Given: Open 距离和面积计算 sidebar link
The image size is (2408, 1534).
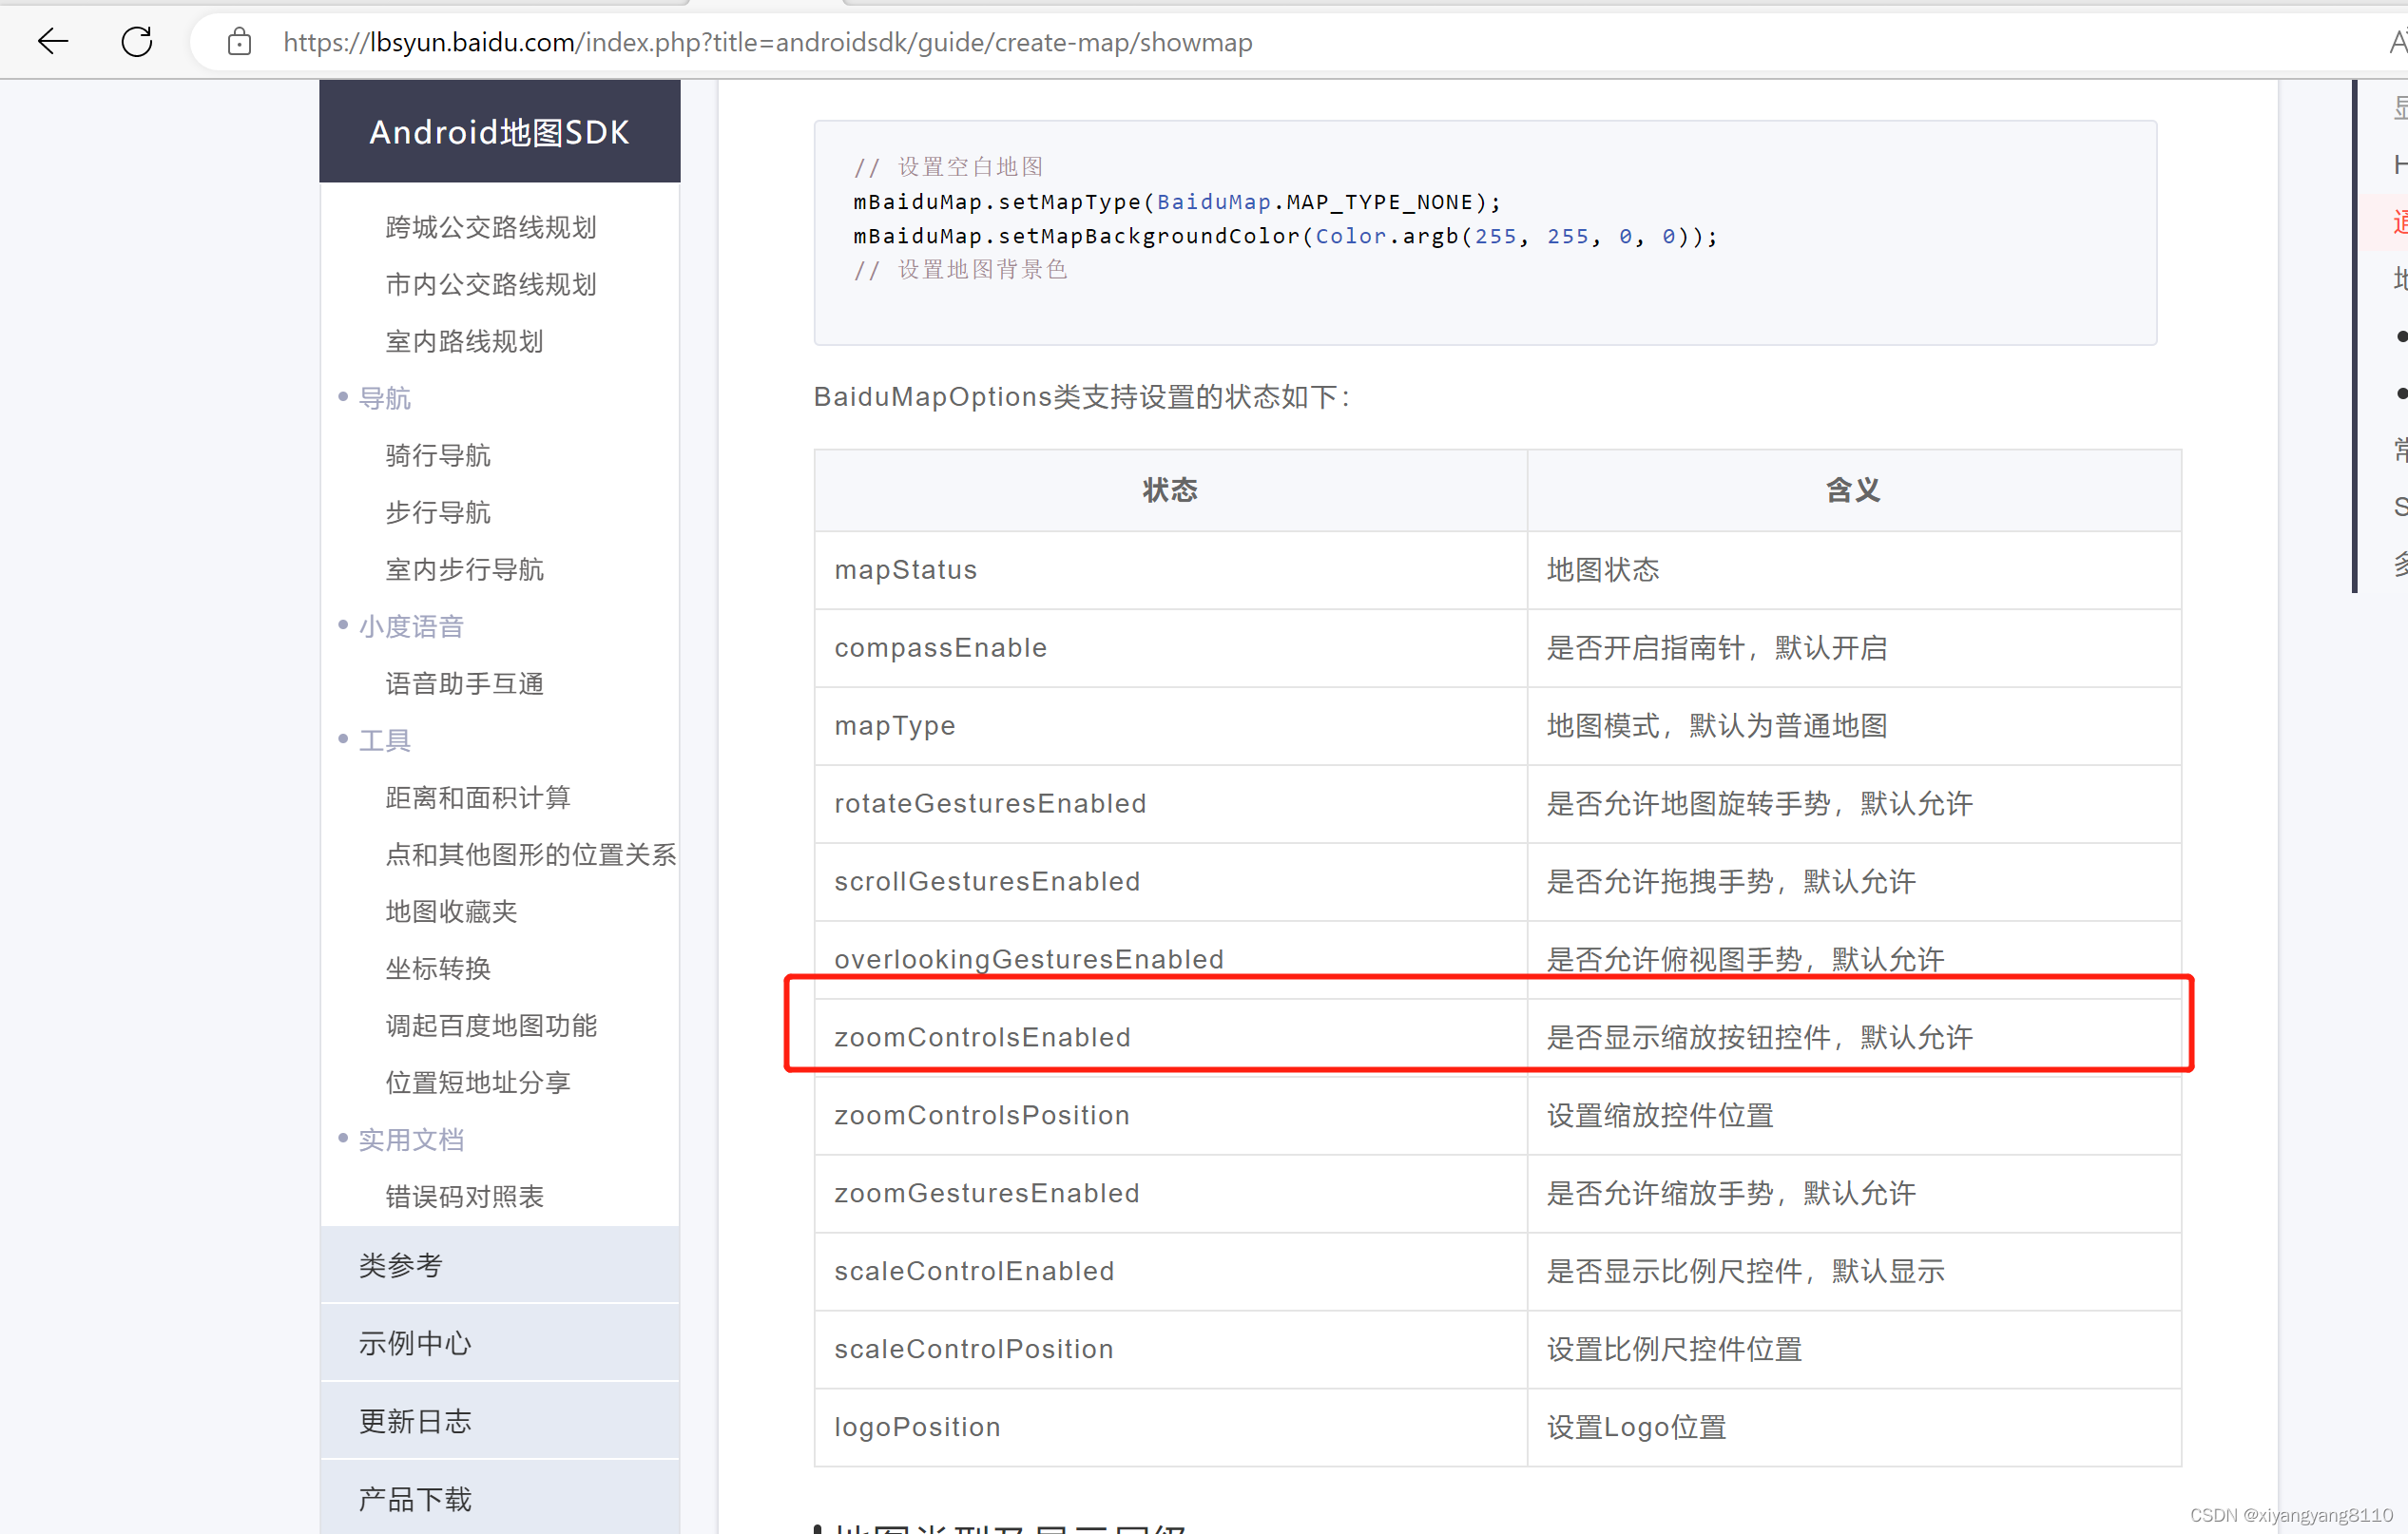Looking at the screenshot, I should [x=478, y=797].
